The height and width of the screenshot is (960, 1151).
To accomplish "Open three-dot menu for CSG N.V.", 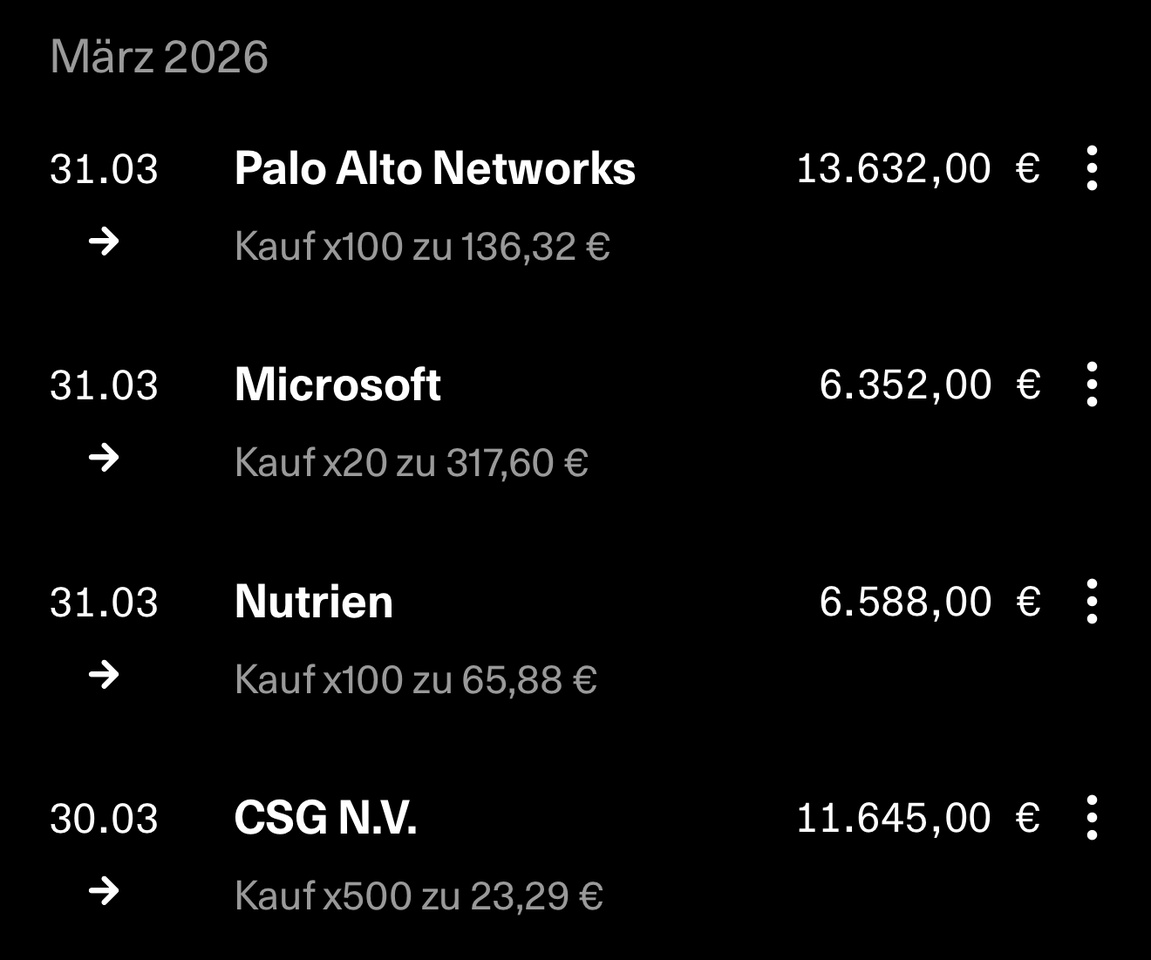I will 1091,818.
